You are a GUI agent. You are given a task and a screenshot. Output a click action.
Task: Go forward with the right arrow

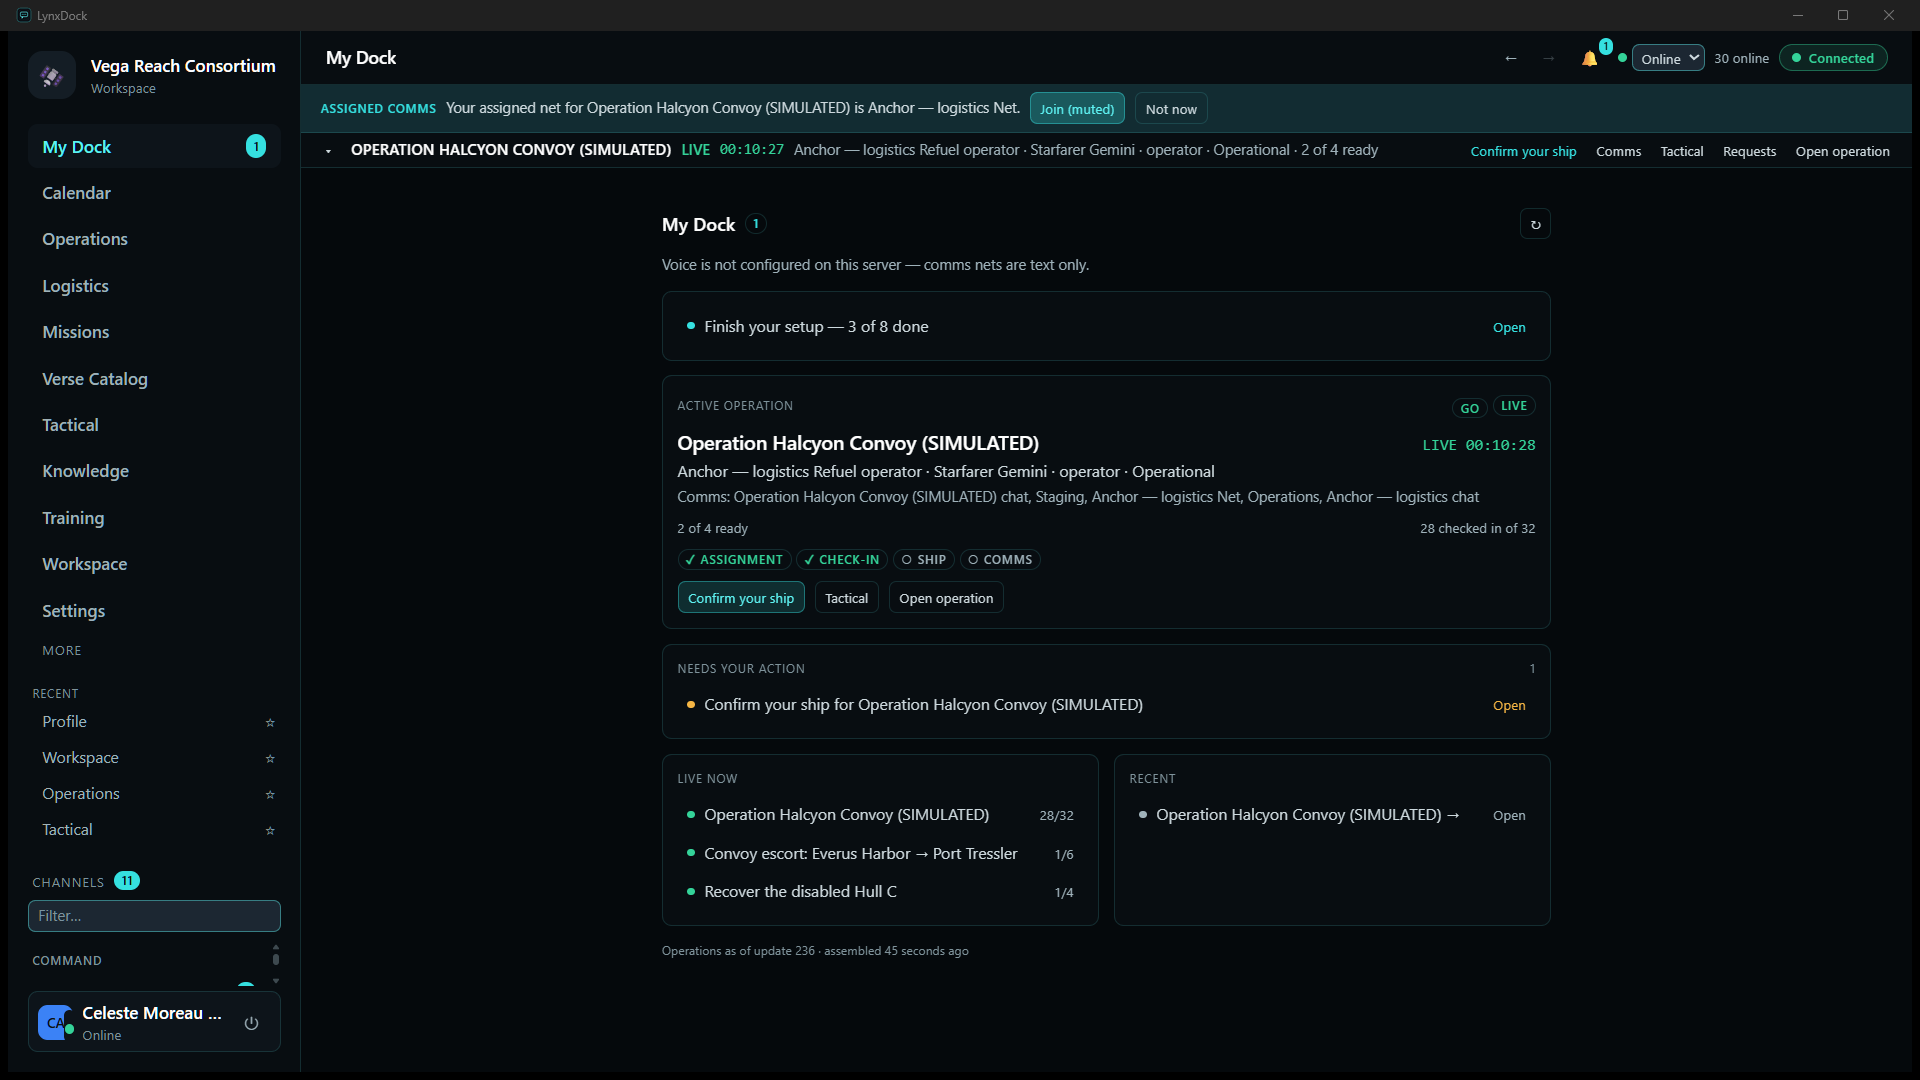[1548, 58]
